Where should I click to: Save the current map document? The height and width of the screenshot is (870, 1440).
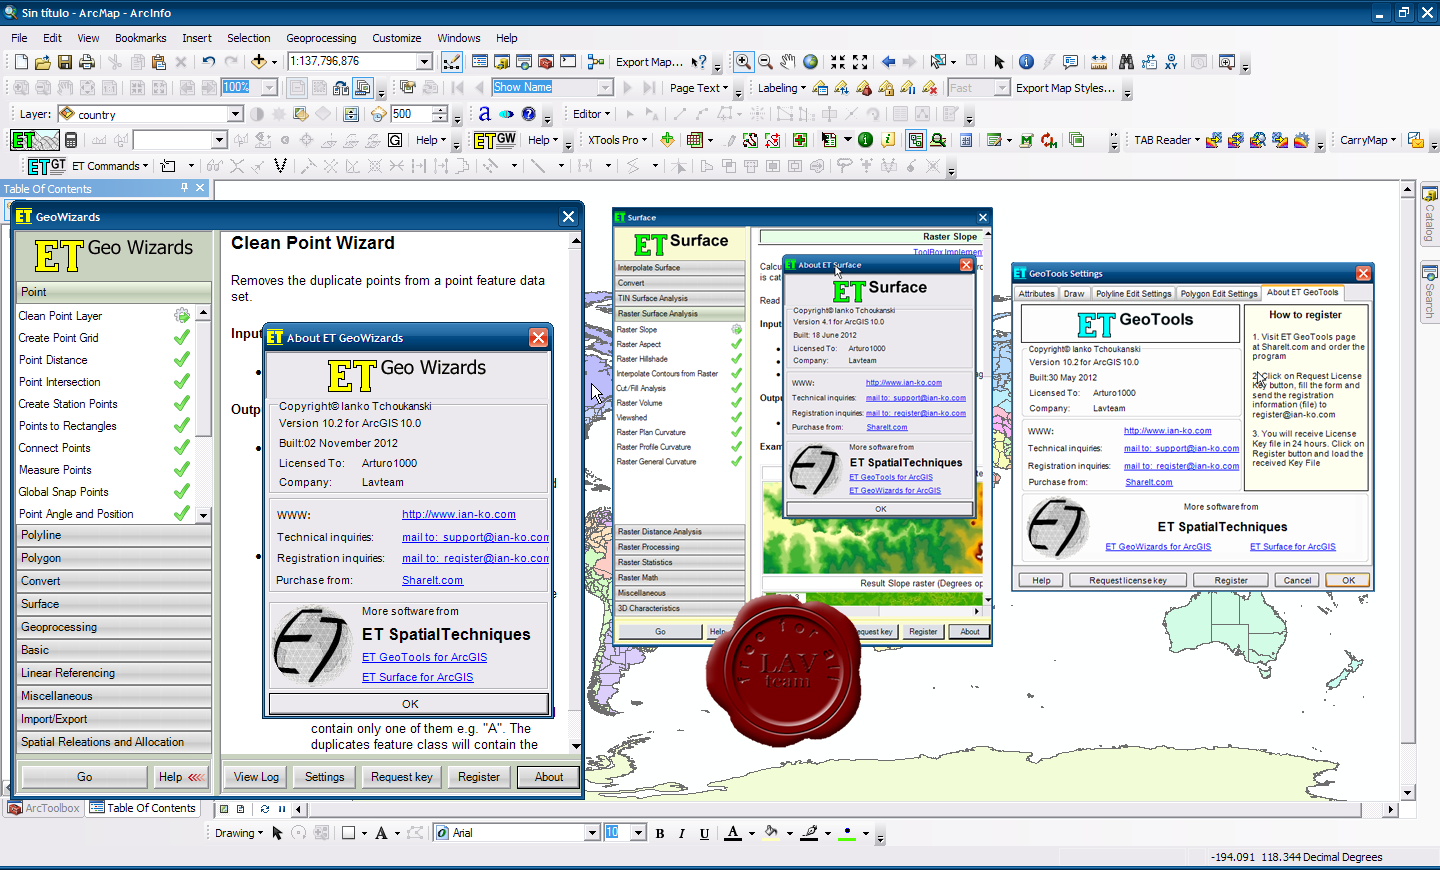click(x=65, y=62)
